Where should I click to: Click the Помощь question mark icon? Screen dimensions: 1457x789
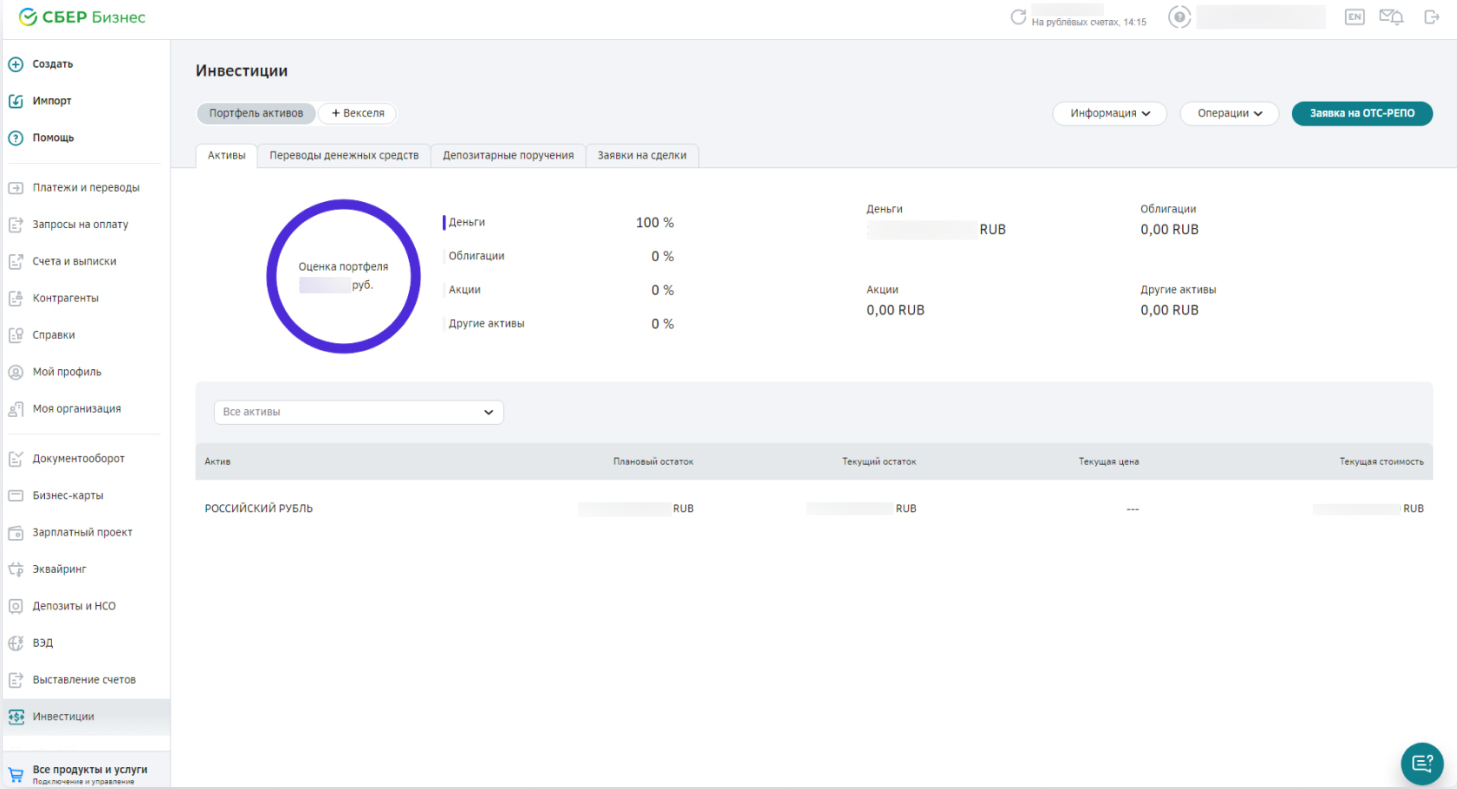click(x=16, y=138)
